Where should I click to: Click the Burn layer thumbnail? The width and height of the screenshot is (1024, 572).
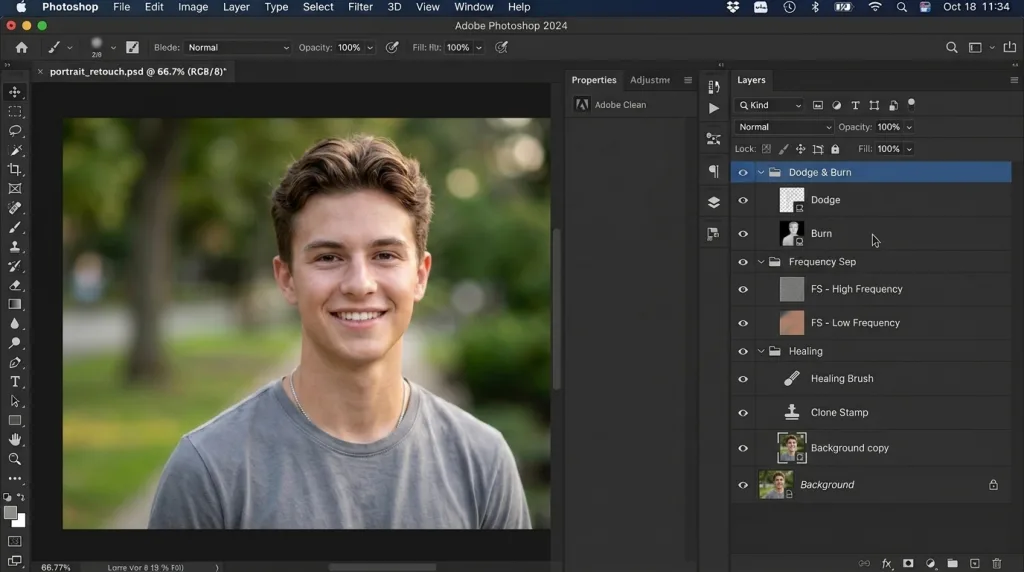792,234
